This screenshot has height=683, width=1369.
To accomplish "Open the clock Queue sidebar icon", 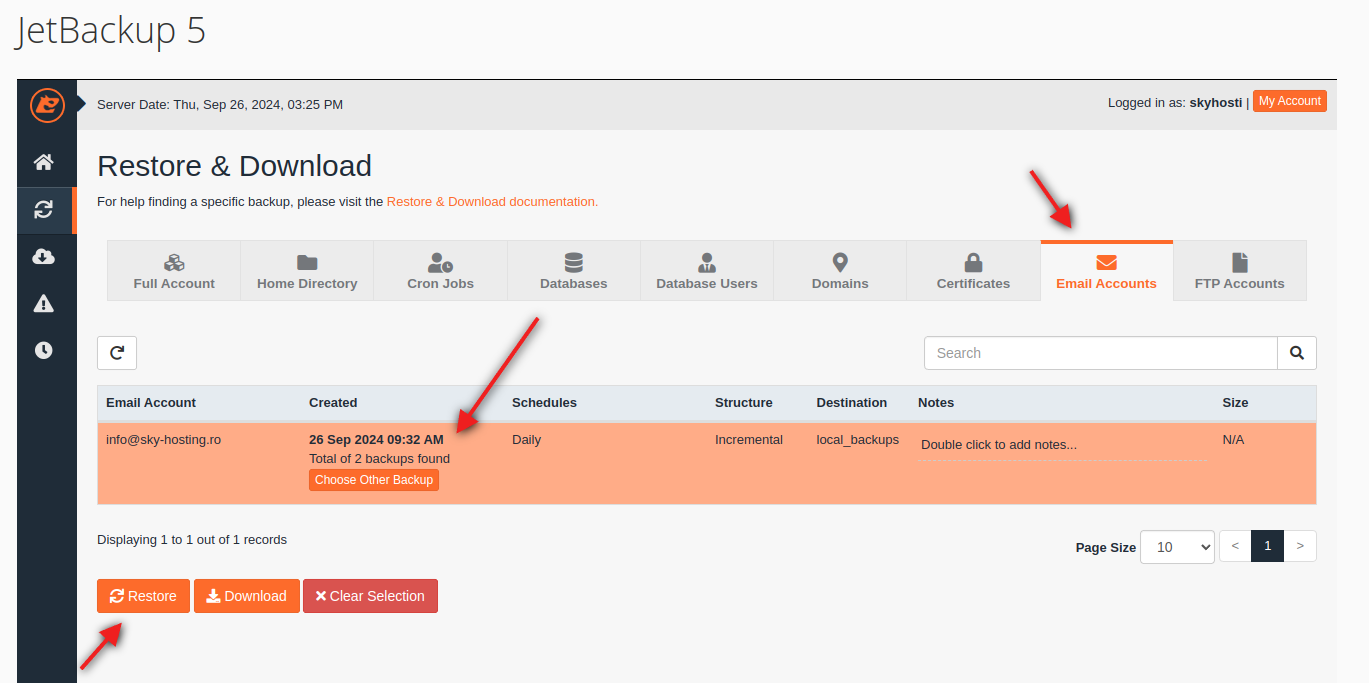I will coord(44,350).
